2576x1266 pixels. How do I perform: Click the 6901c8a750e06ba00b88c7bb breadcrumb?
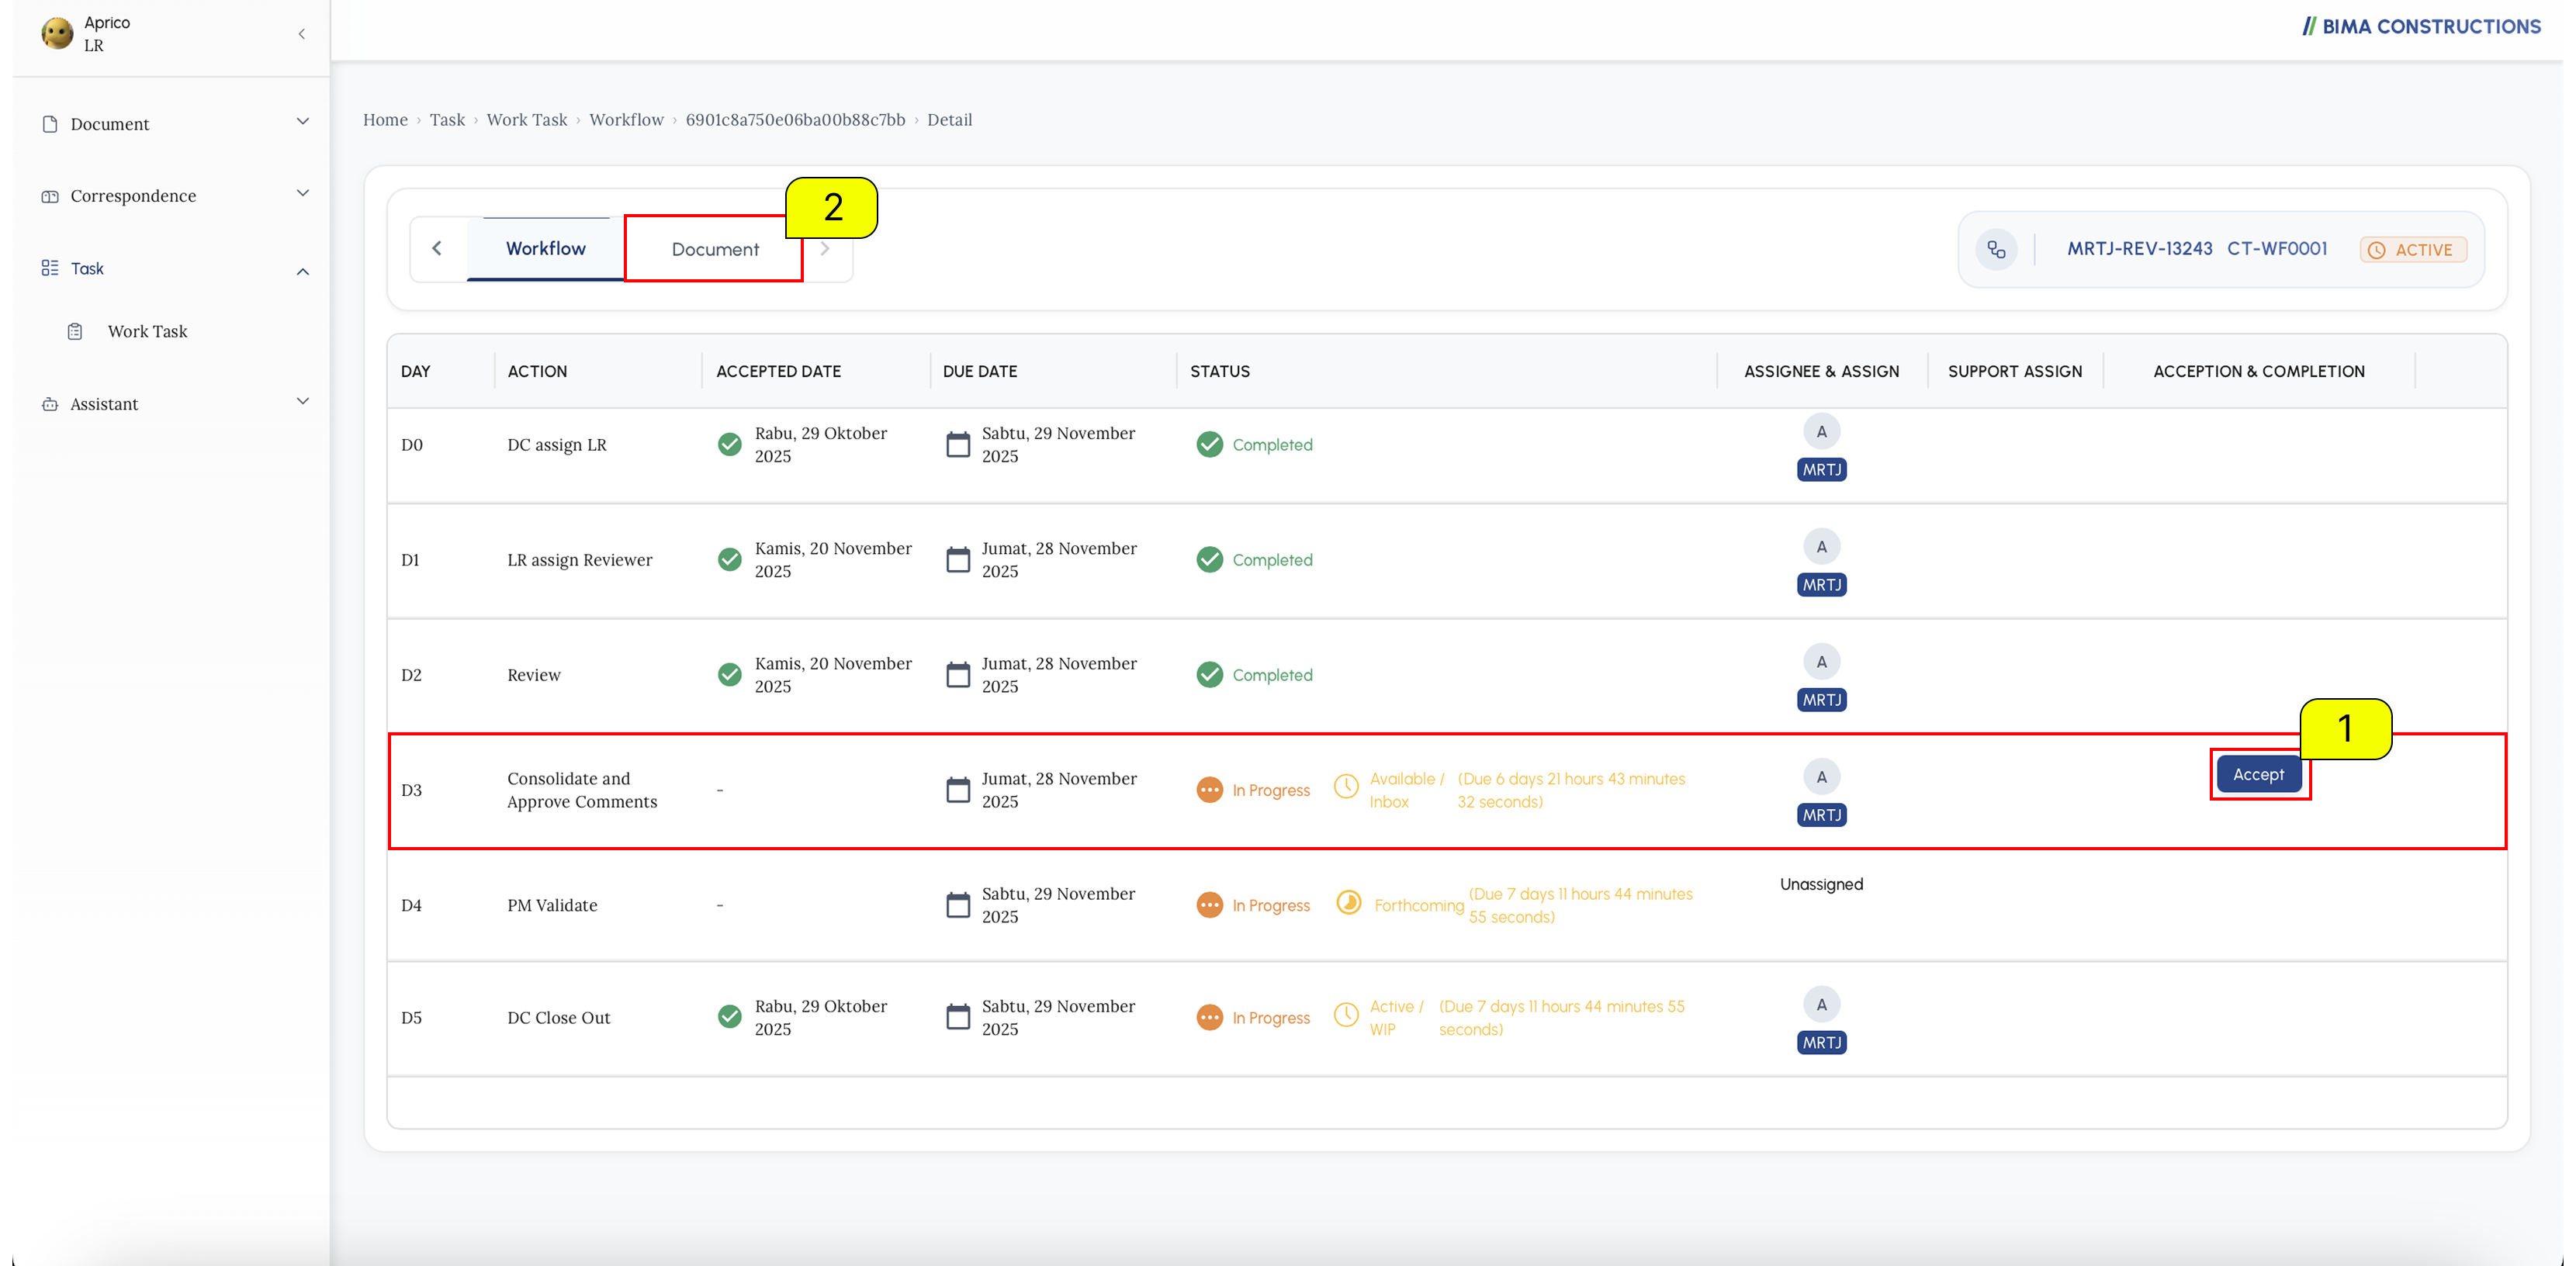click(795, 120)
